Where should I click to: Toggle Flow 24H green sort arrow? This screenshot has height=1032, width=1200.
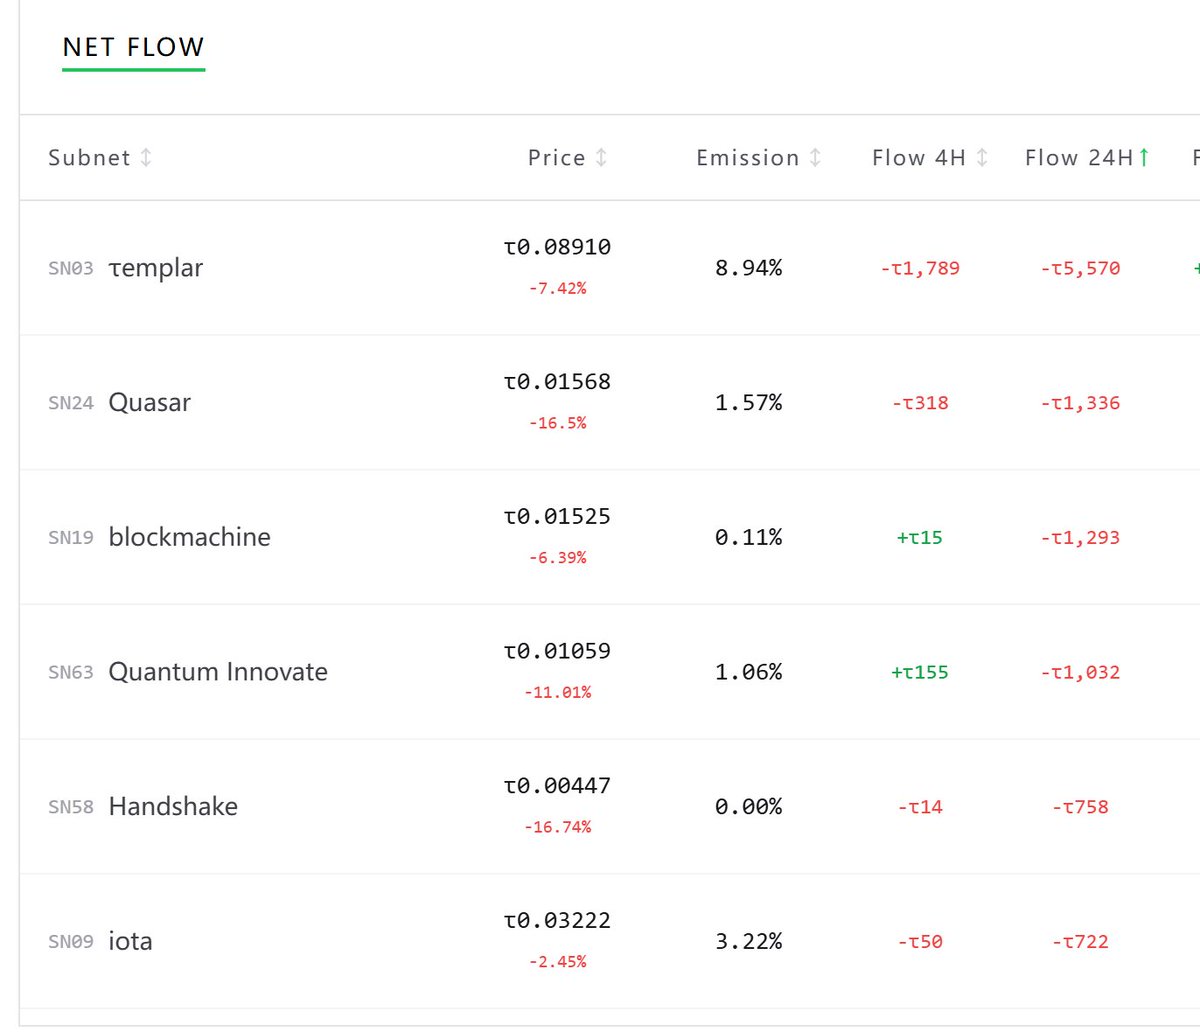tap(1144, 157)
